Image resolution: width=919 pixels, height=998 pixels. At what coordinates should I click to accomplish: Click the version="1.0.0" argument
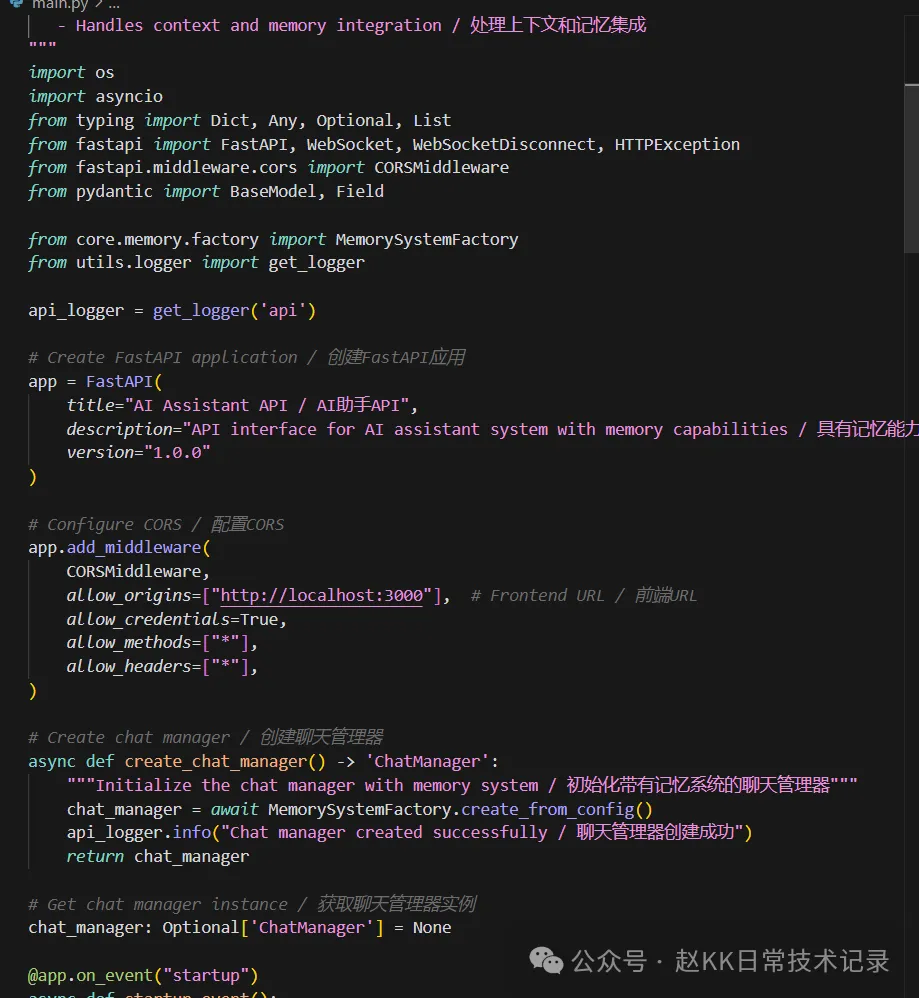click(138, 453)
